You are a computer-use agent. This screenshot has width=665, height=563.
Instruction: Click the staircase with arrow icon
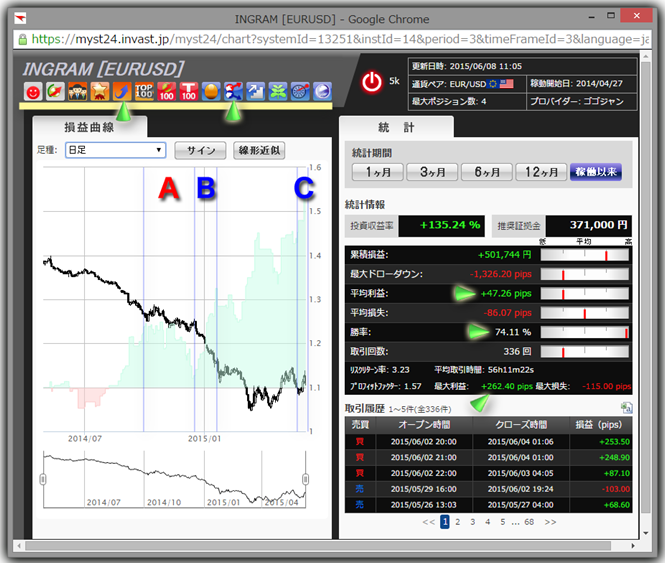point(256,91)
